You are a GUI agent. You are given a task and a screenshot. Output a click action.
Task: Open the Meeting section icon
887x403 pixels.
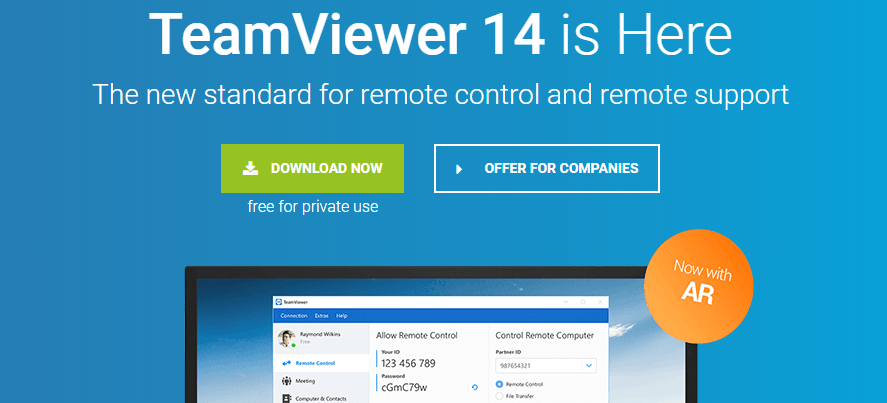[x=286, y=381]
